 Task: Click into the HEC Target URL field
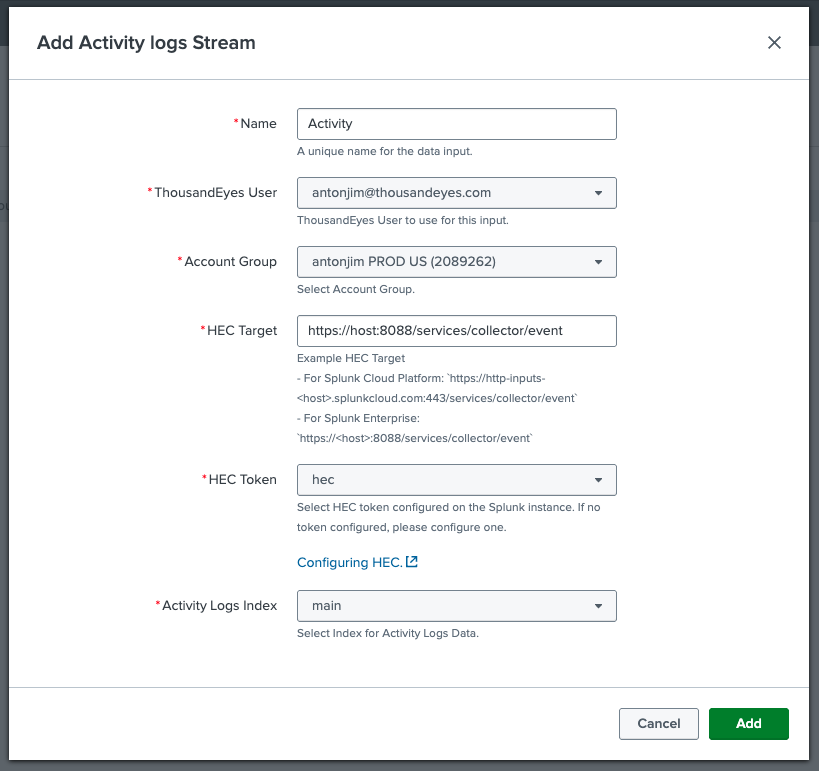(x=456, y=331)
